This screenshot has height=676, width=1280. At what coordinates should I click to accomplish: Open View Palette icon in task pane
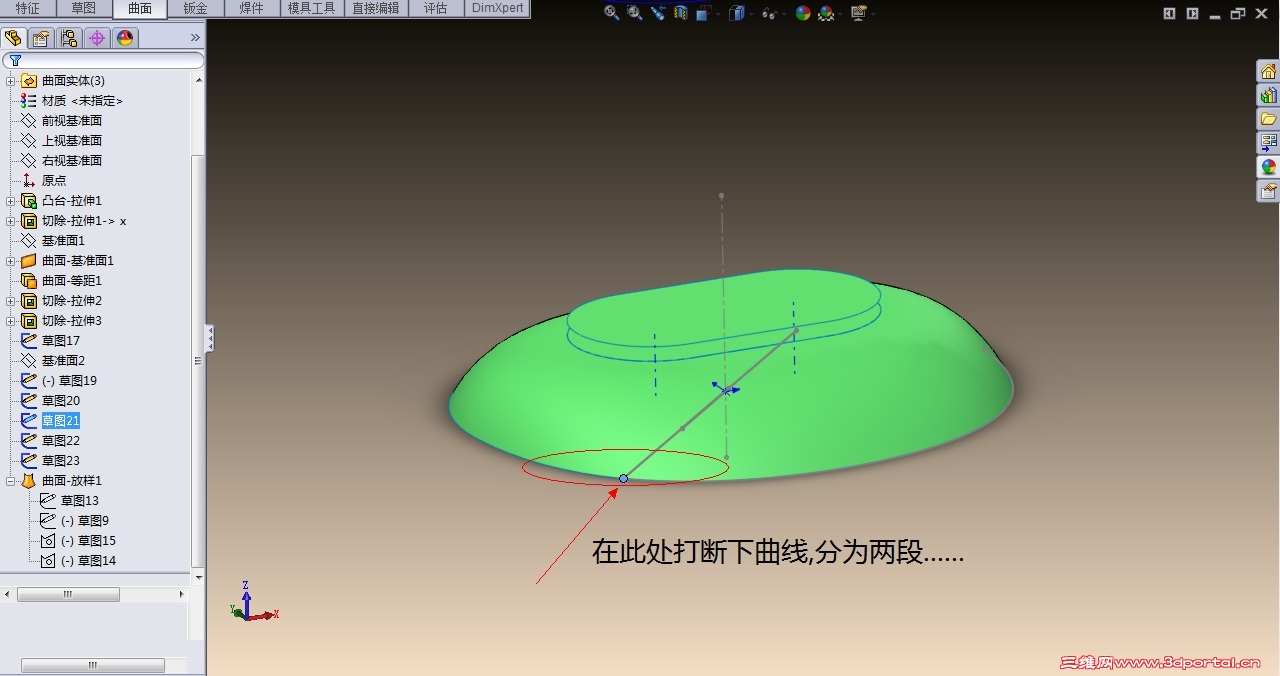pos(1268,143)
